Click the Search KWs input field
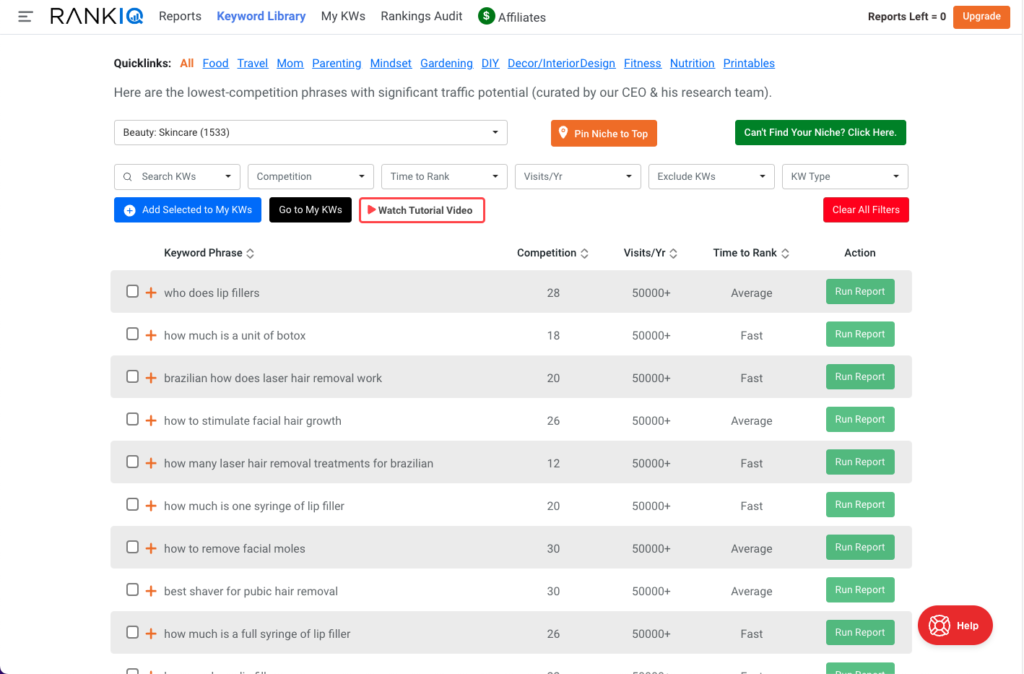This screenshot has width=1024, height=674. coord(177,176)
